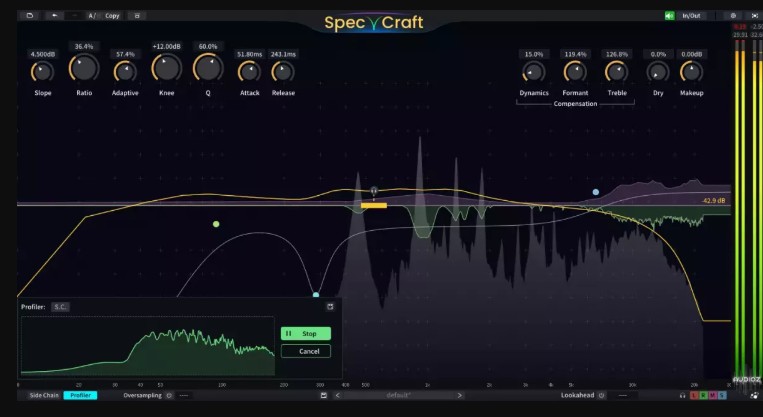Toggle the green speaker monitor icon
Image resolution: width=763 pixels, height=417 pixels.
pos(670,16)
